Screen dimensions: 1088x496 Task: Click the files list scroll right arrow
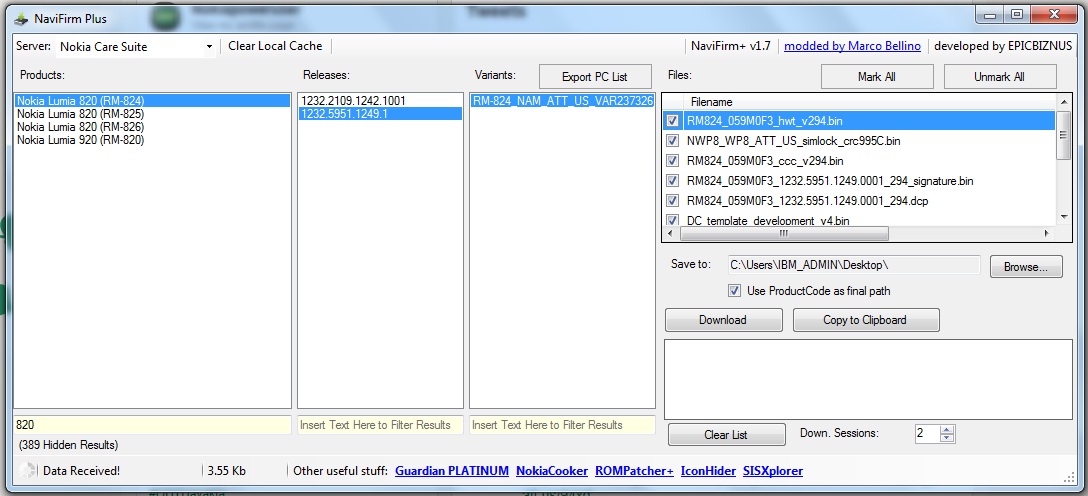click(x=1048, y=234)
